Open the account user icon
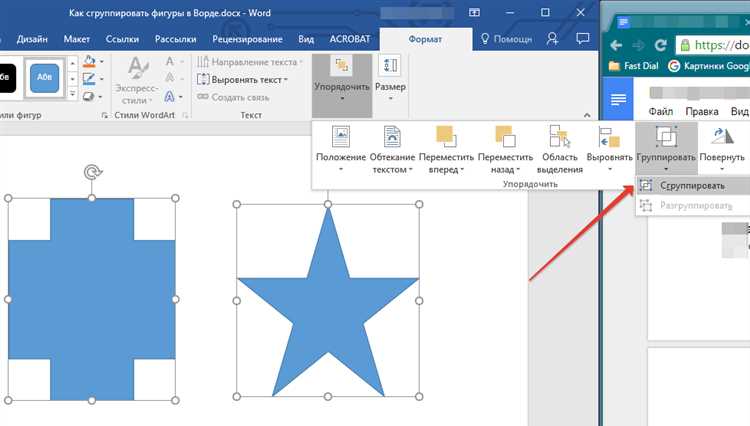 [x=552, y=39]
